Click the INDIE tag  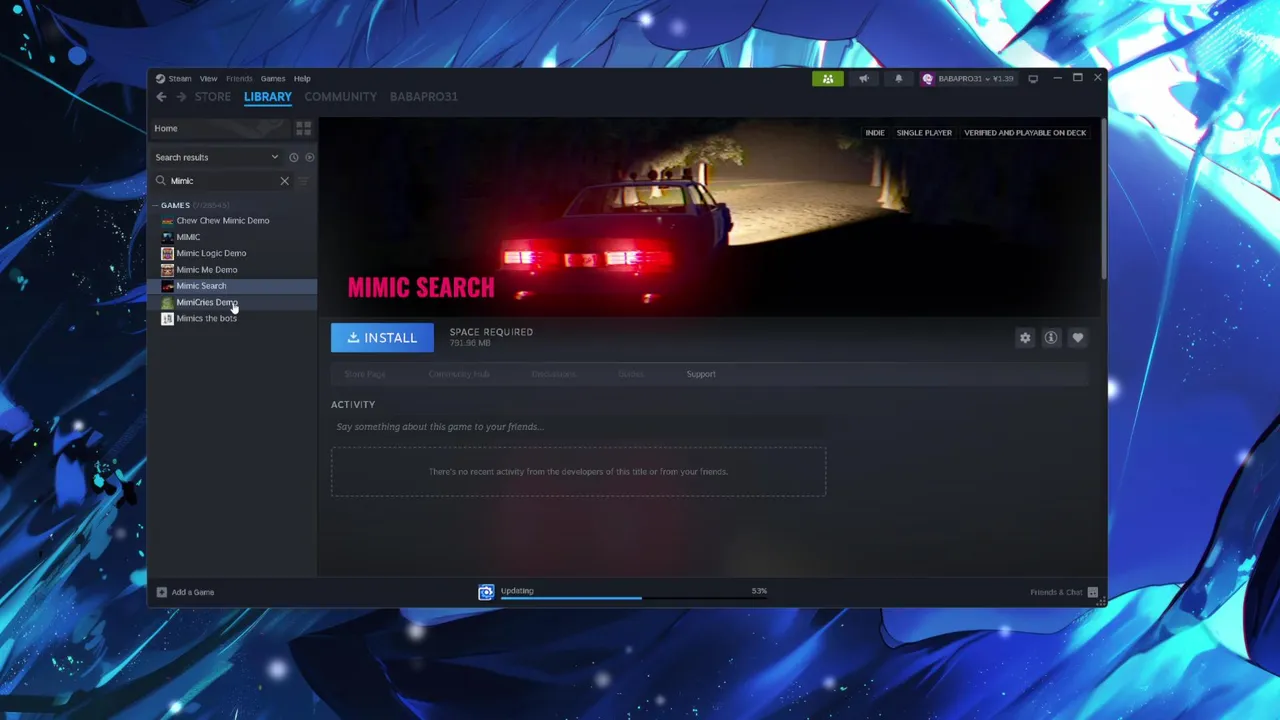[x=875, y=132]
